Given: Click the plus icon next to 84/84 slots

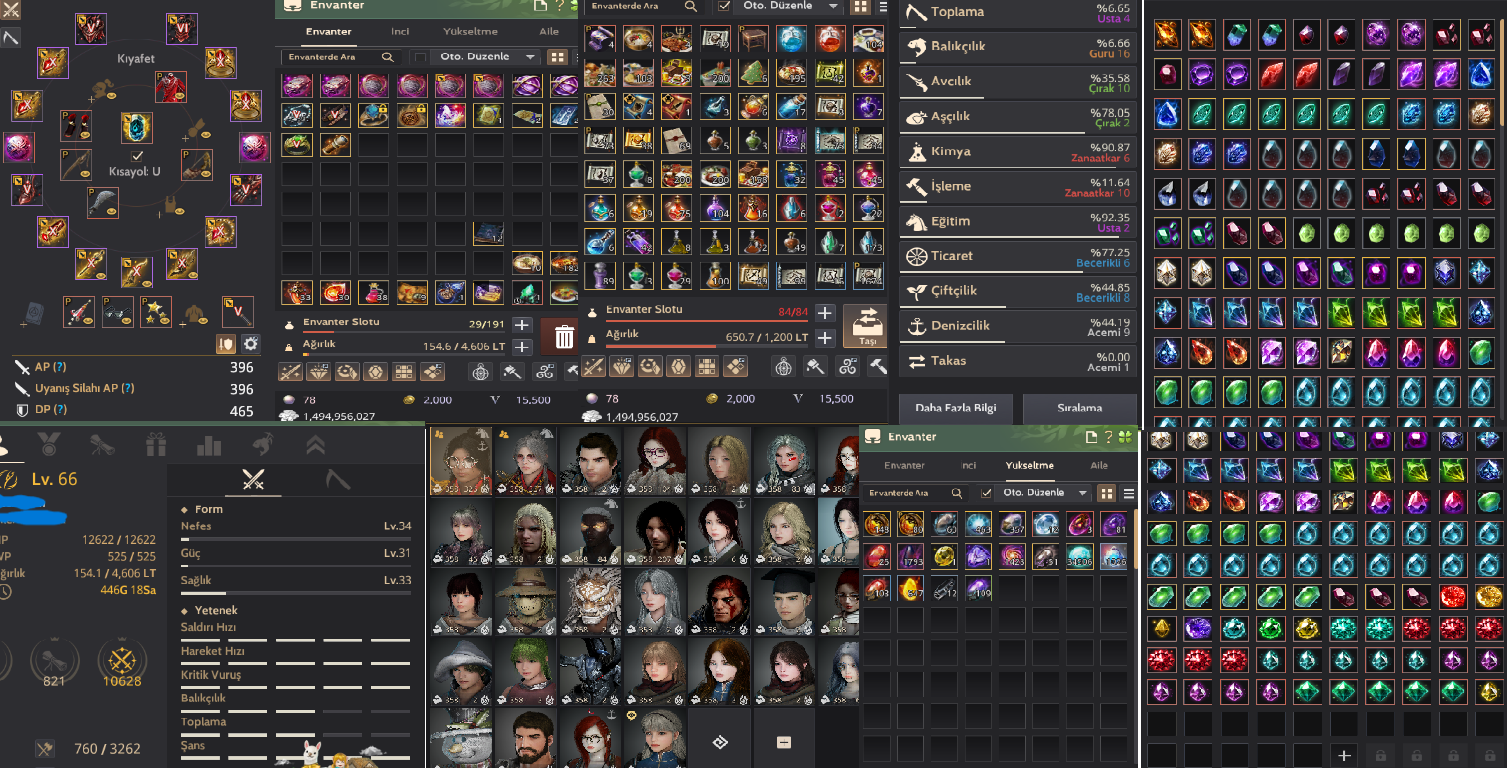Looking at the screenshot, I should click(824, 312).
